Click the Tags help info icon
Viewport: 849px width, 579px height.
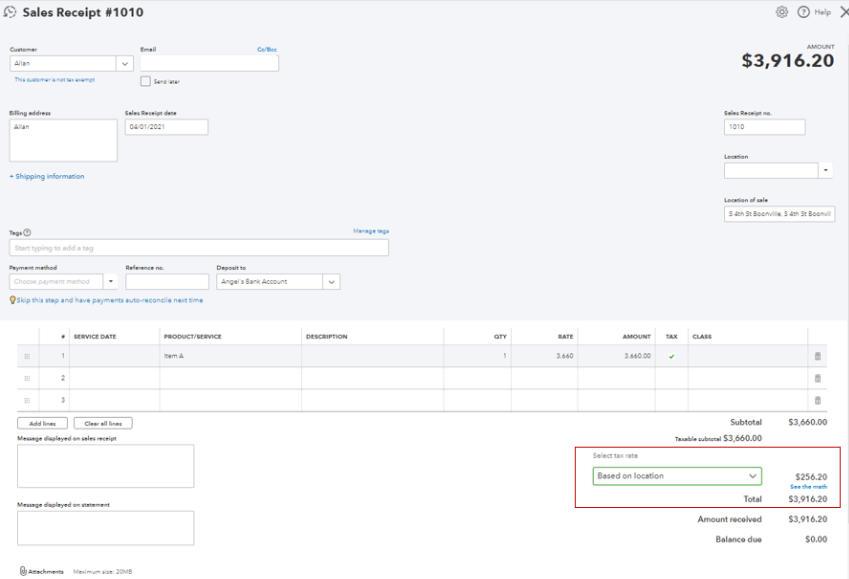(x=27, y=232)
